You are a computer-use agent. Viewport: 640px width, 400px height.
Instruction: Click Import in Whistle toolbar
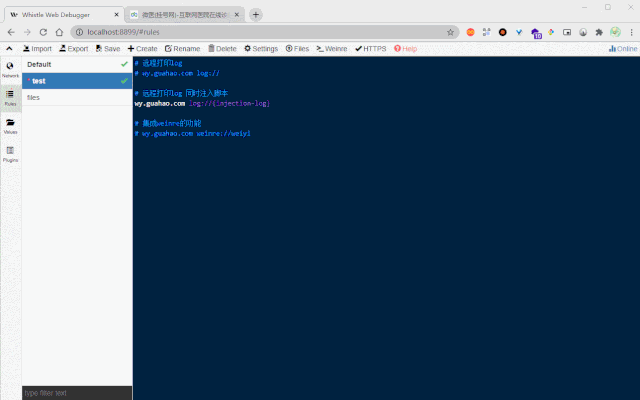point(37,49)
